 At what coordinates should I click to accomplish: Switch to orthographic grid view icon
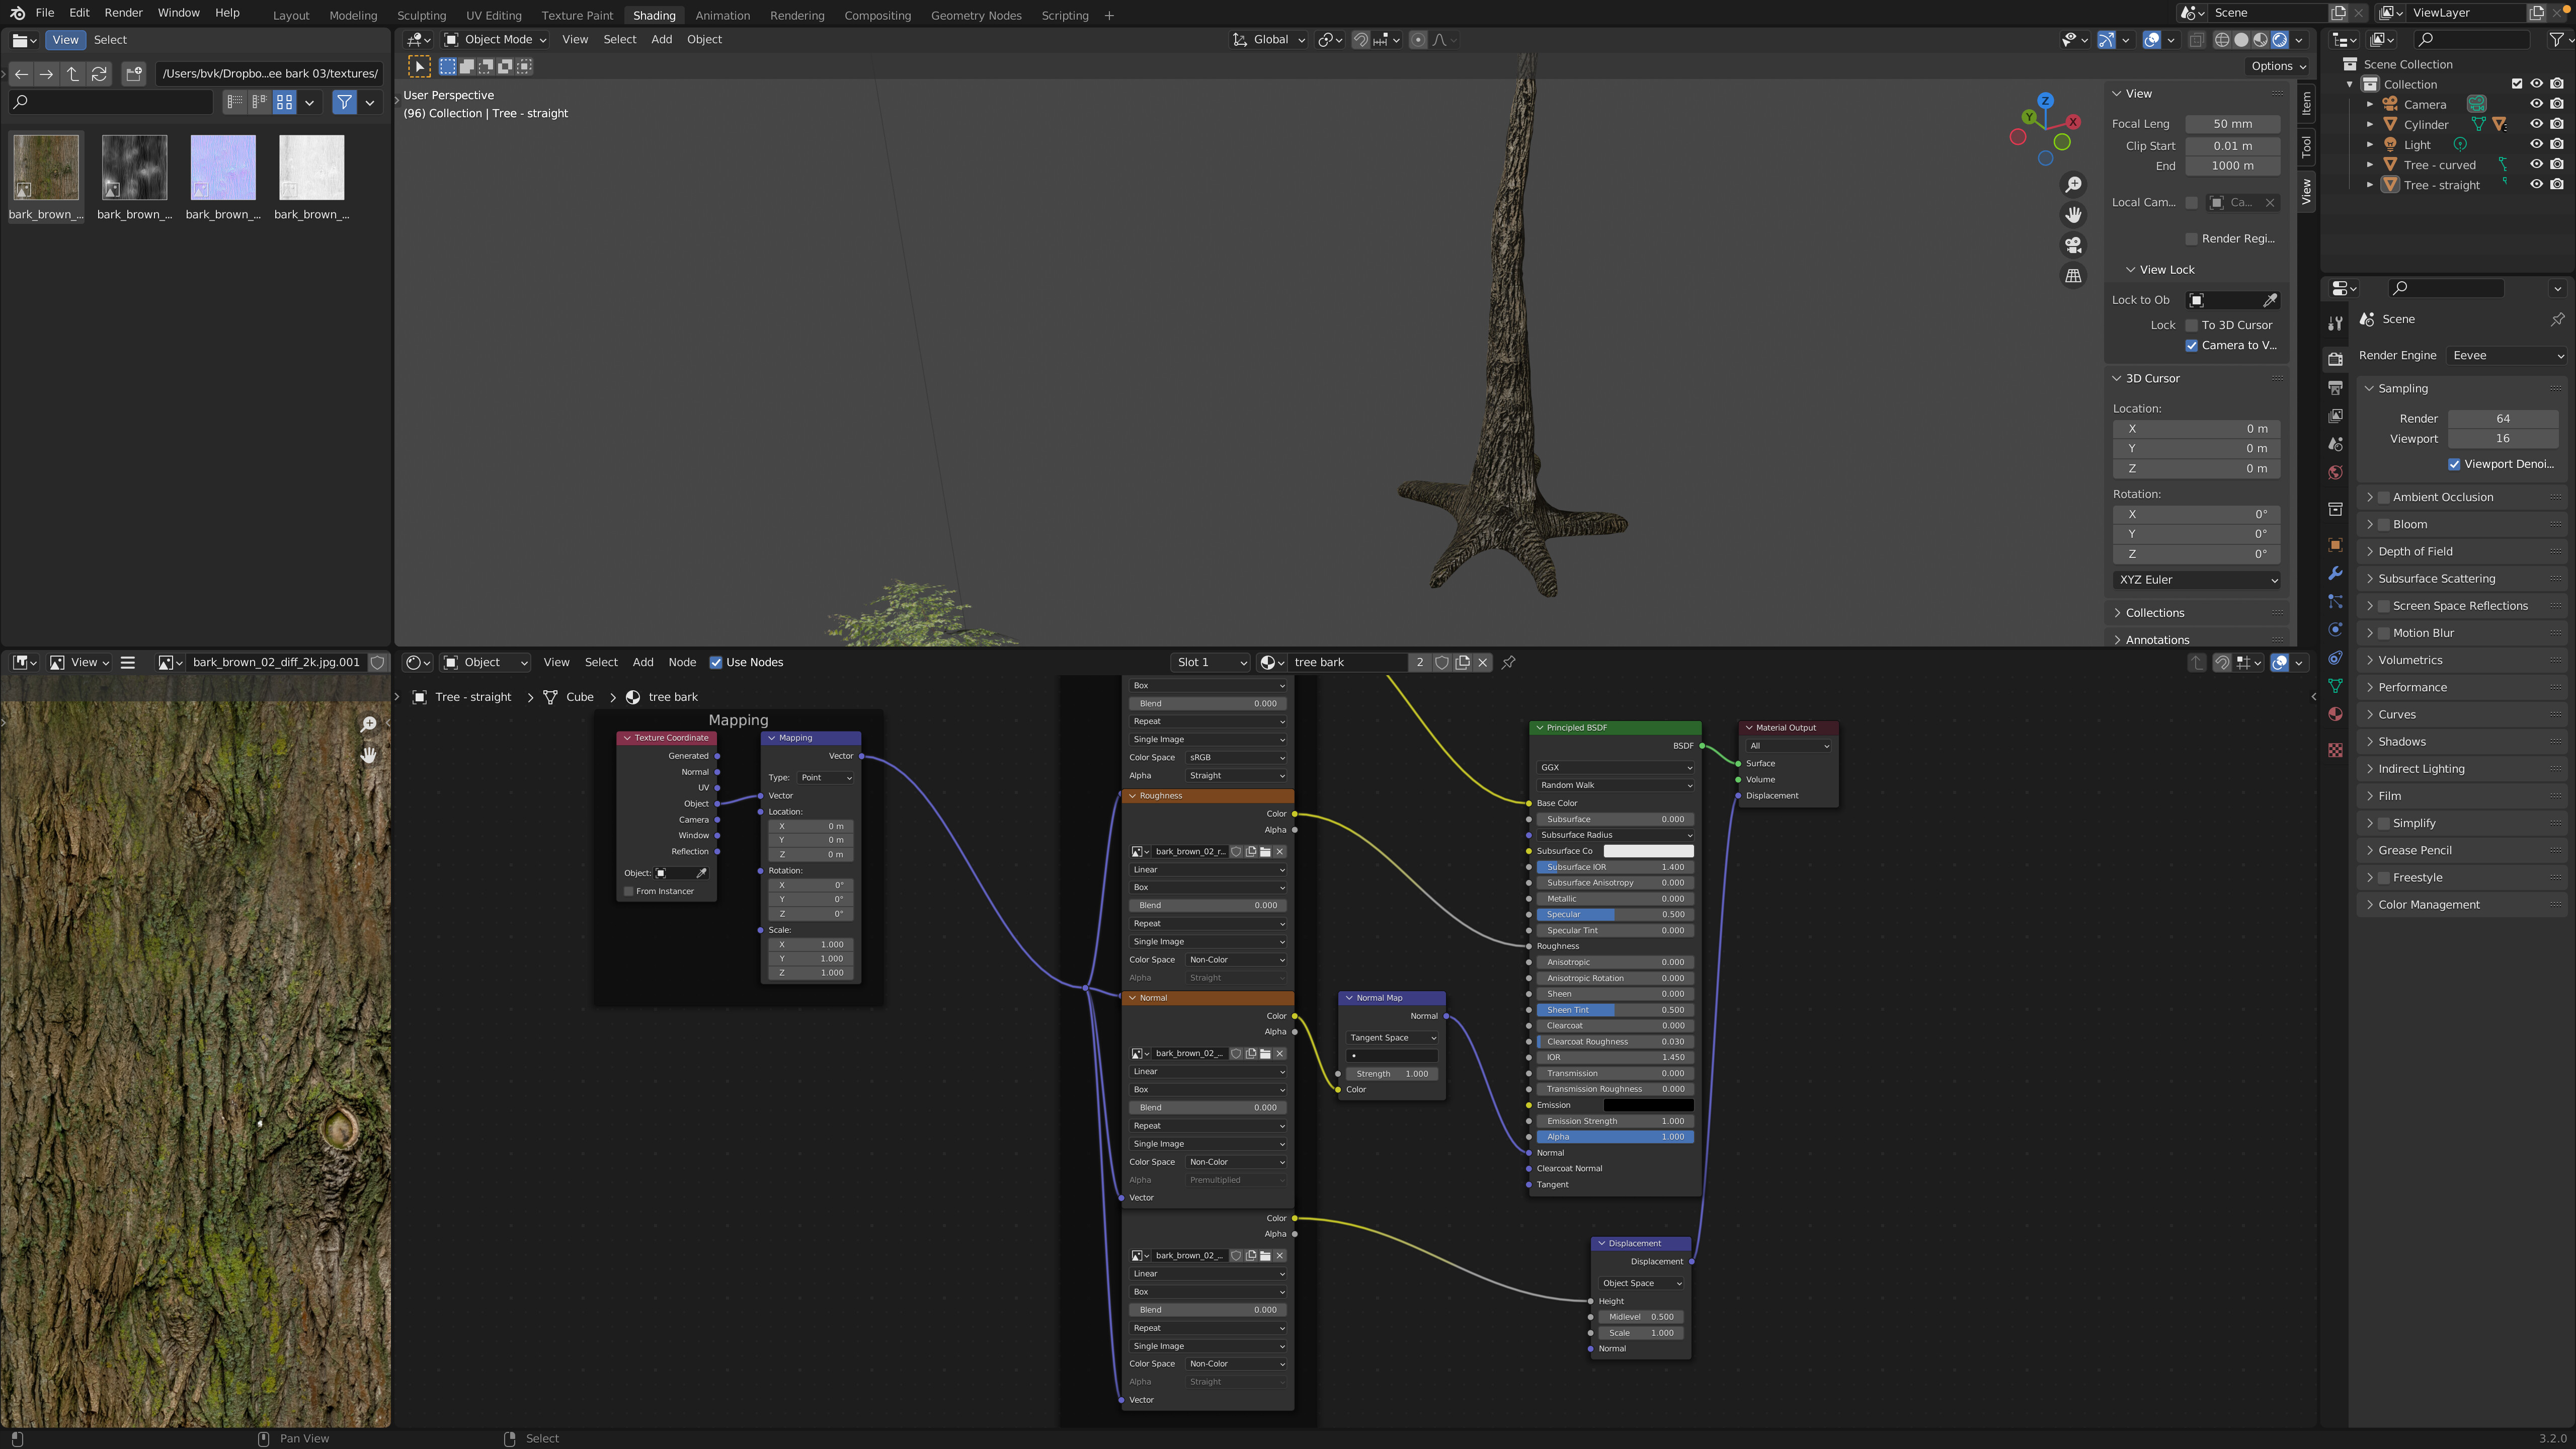click(x=2073, y=276)
